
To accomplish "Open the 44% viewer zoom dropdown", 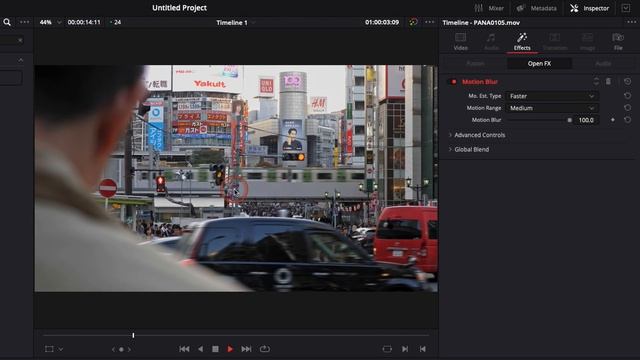I will tap(50, 22).
